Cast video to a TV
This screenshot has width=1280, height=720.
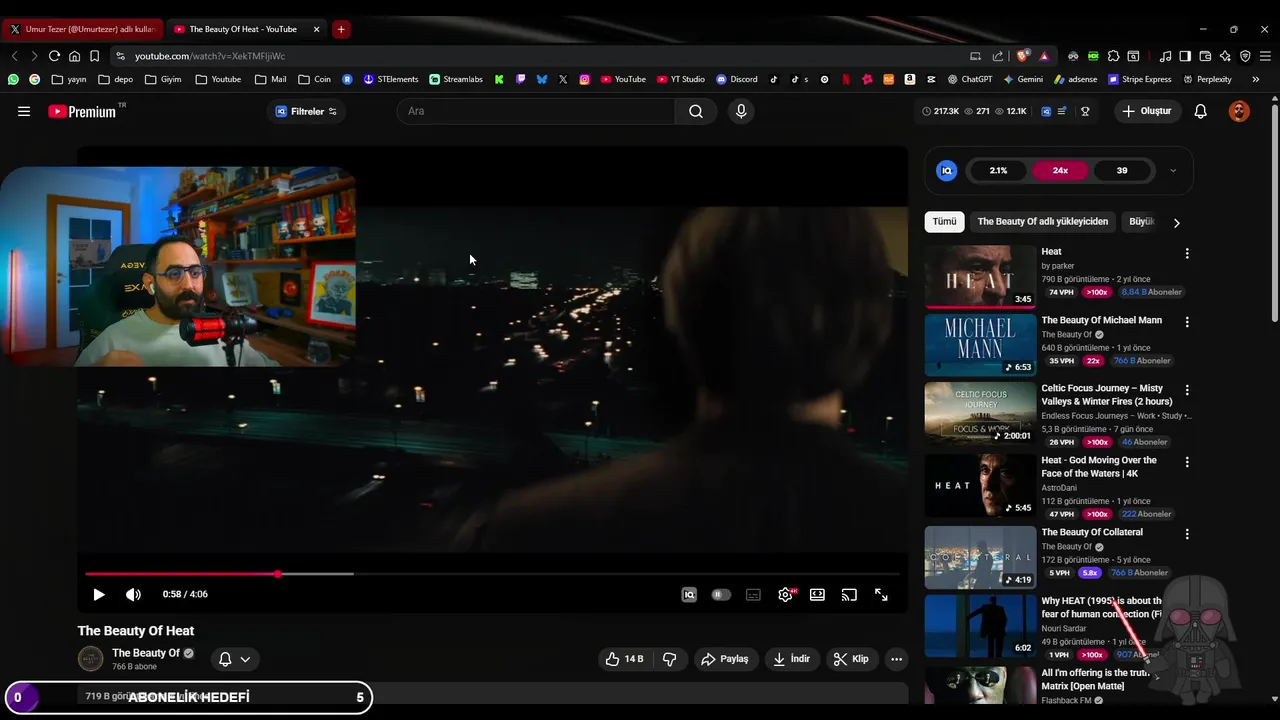pos(849,594)
